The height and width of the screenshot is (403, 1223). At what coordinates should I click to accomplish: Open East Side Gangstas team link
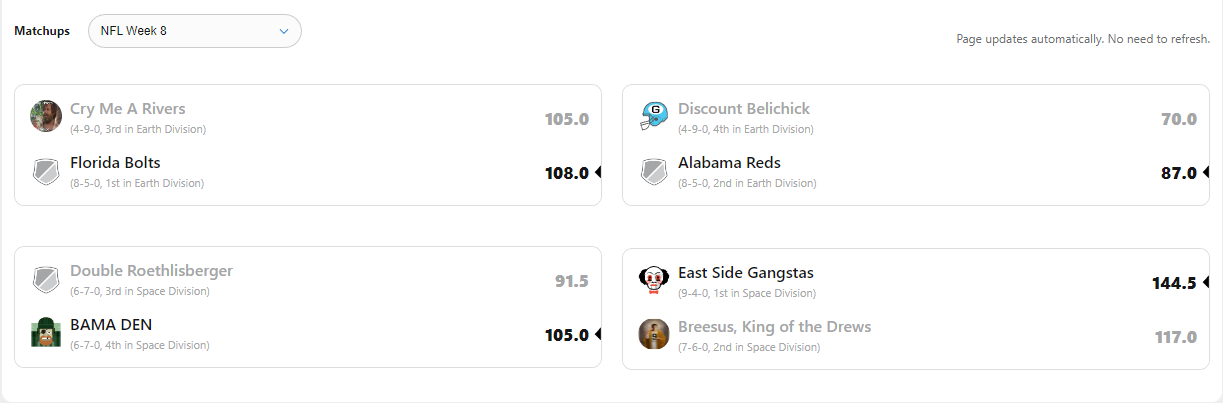[745, 273]
